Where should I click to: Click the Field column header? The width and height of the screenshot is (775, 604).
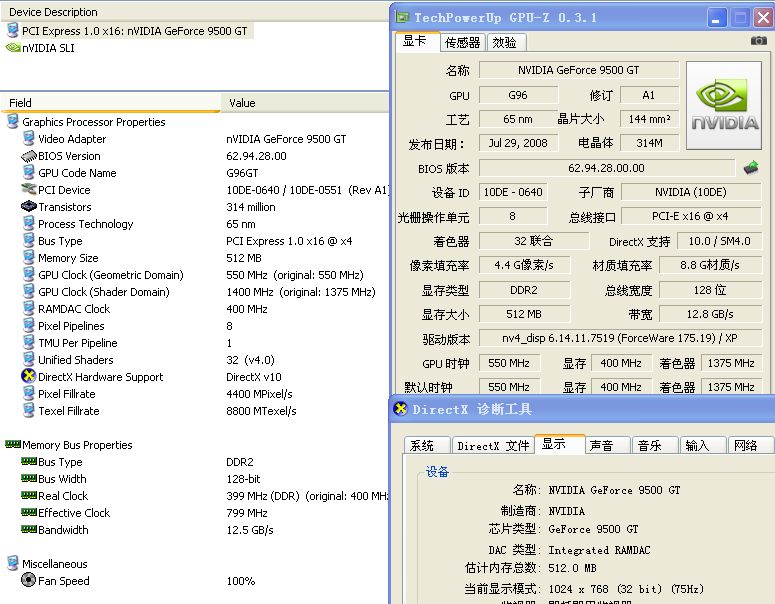pyautogui.click(x=110, y=103)
